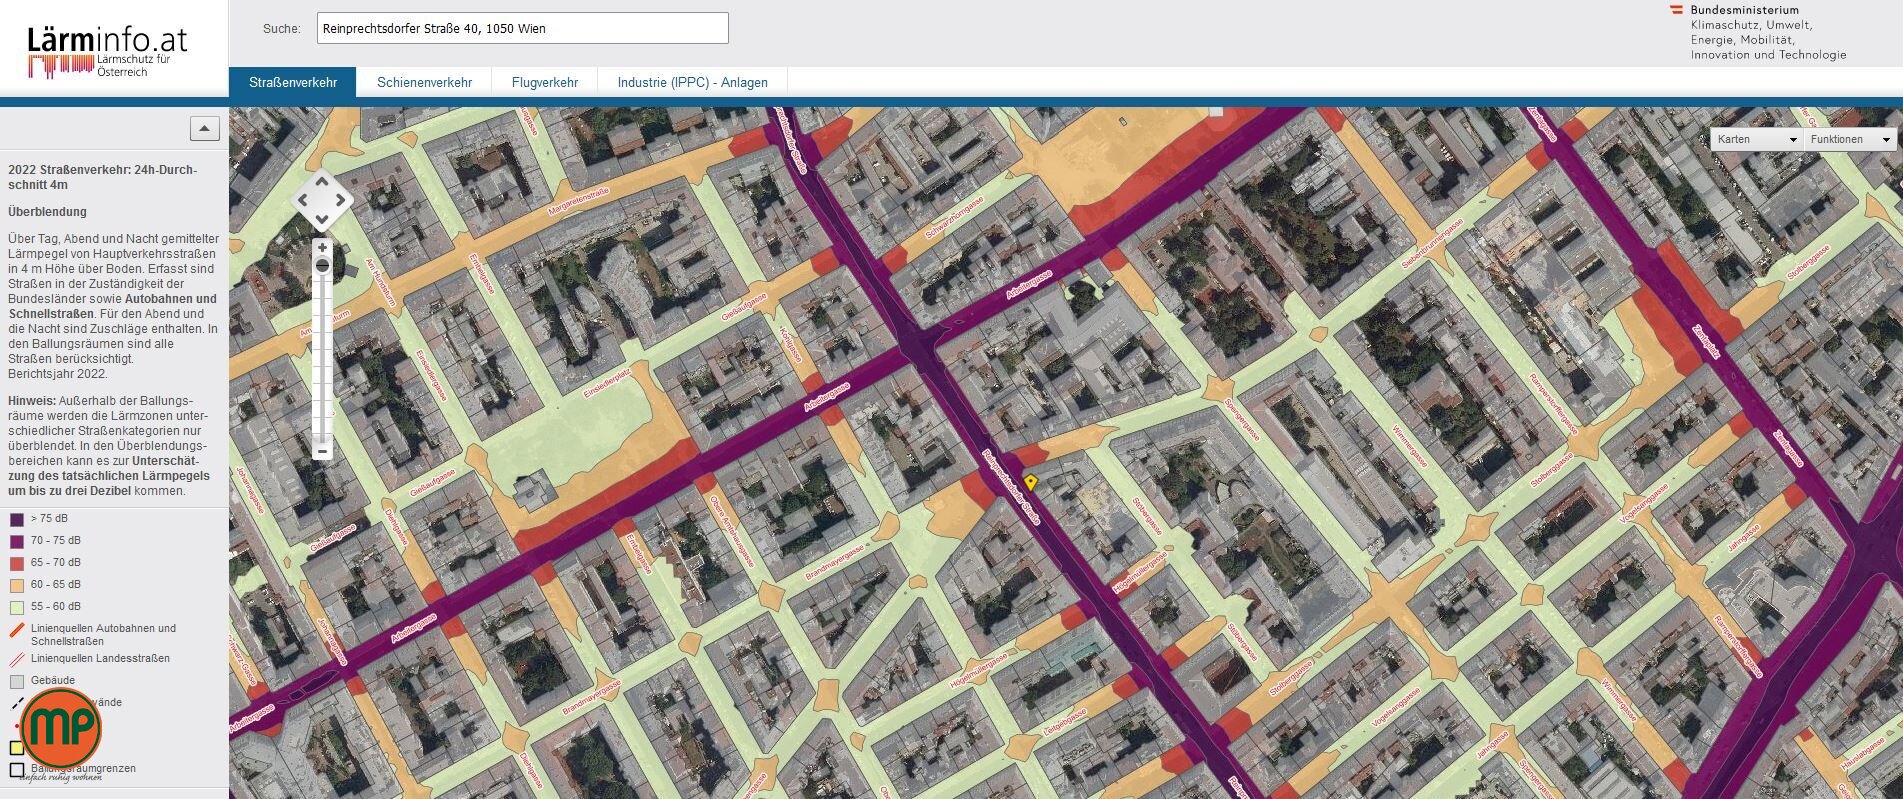Switch to the Schienenverkehr tab
Image resolution: width=1903 pixels, height=799 pixels.
424,82
